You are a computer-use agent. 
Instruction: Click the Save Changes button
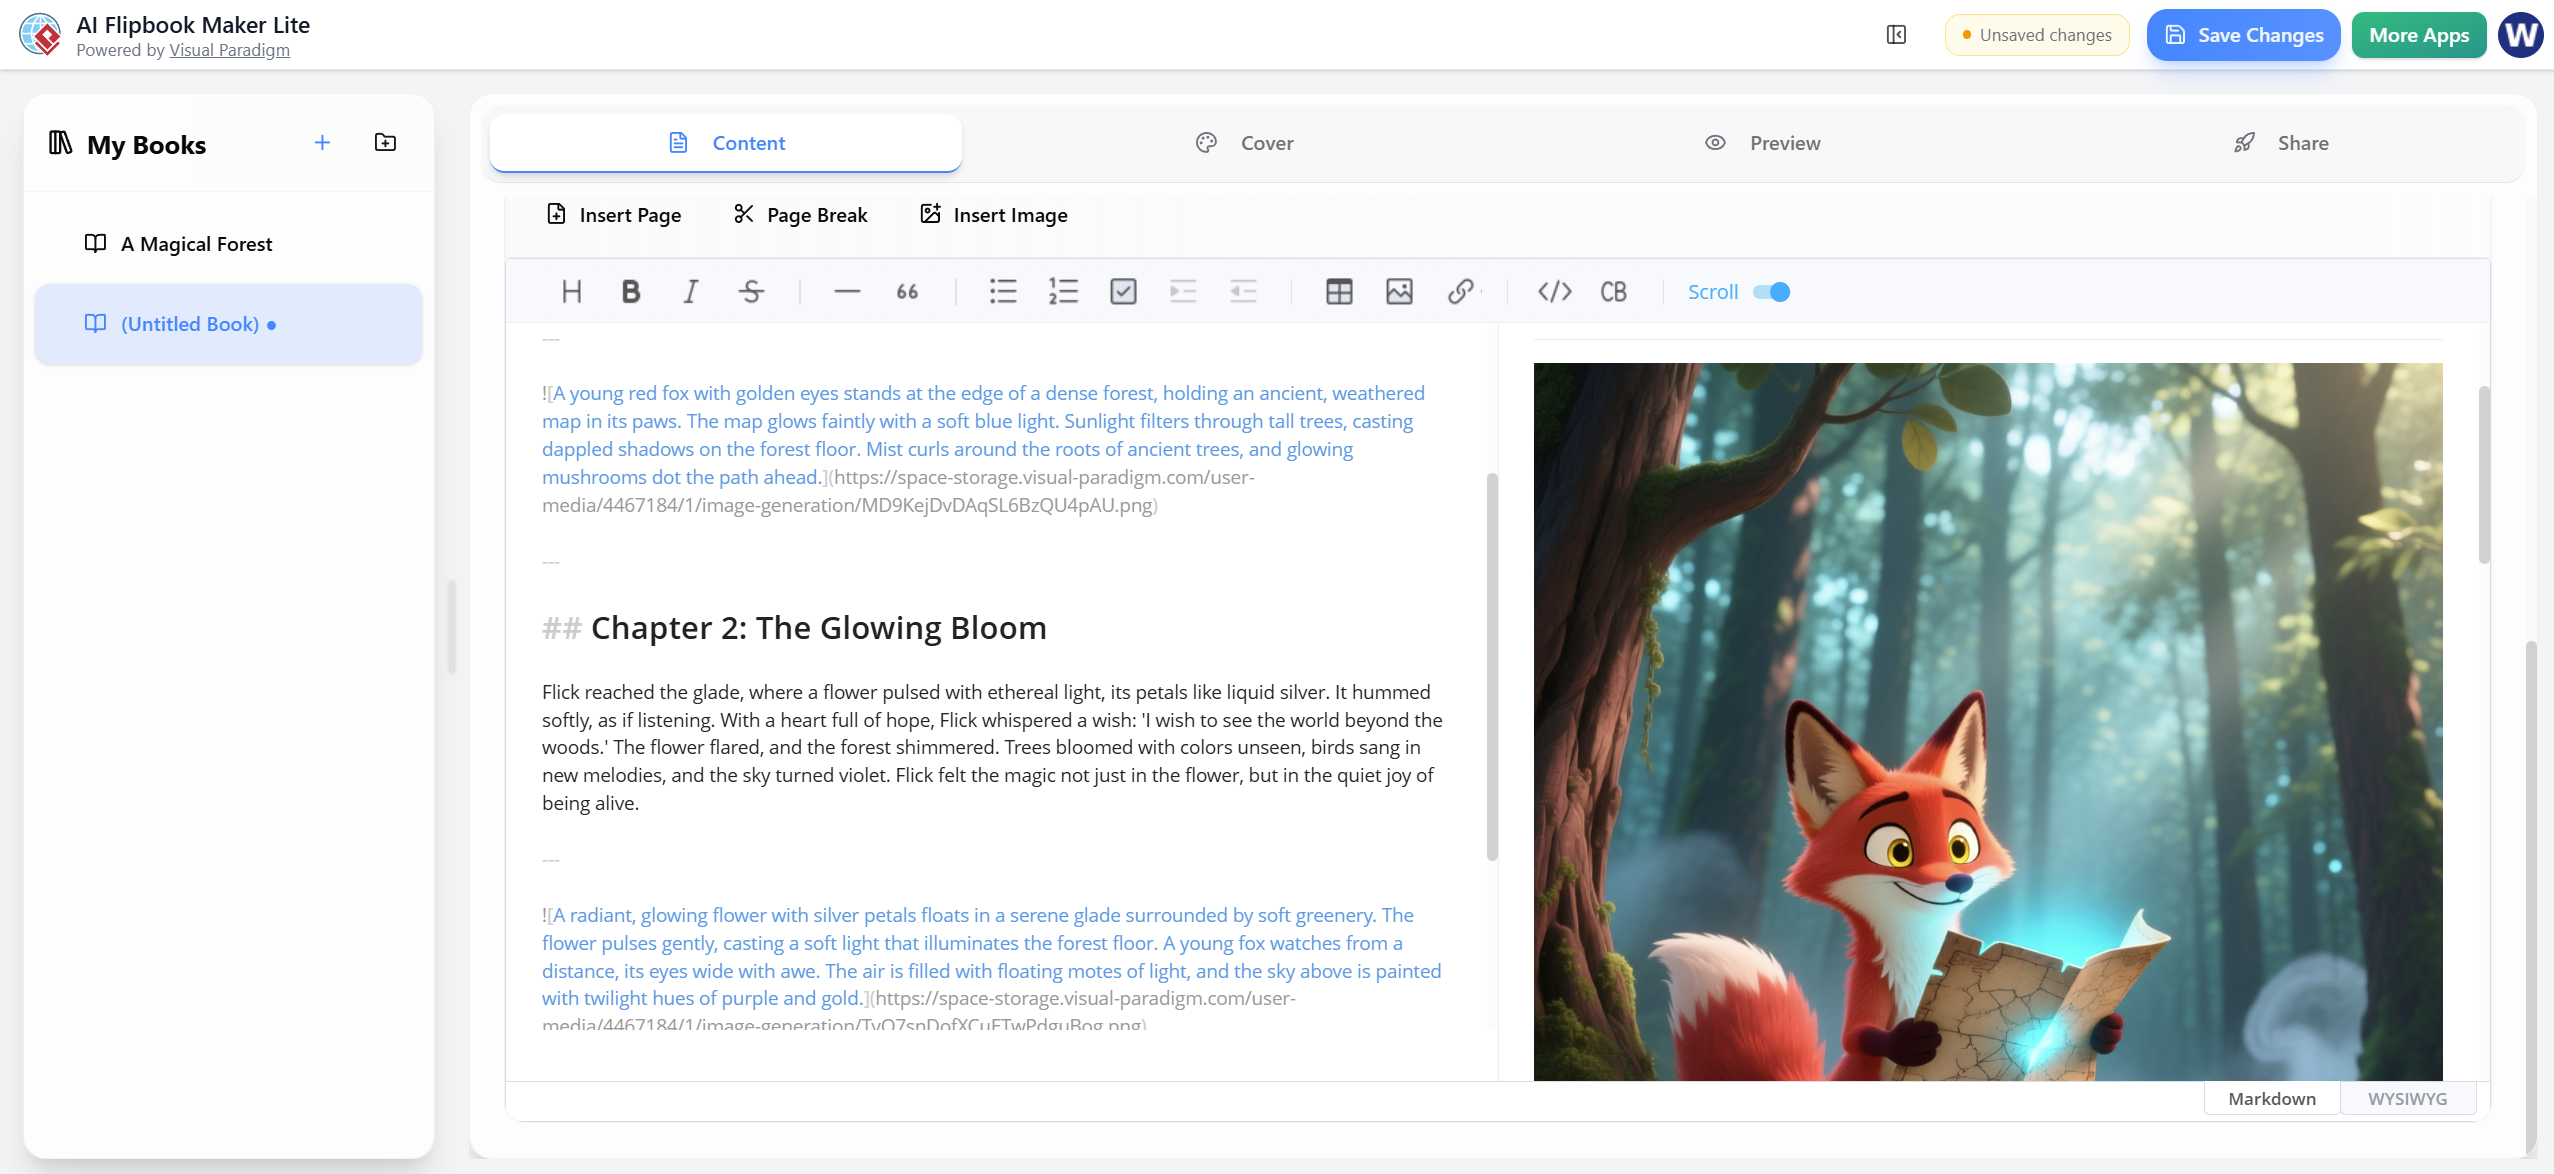[2243, 35]
